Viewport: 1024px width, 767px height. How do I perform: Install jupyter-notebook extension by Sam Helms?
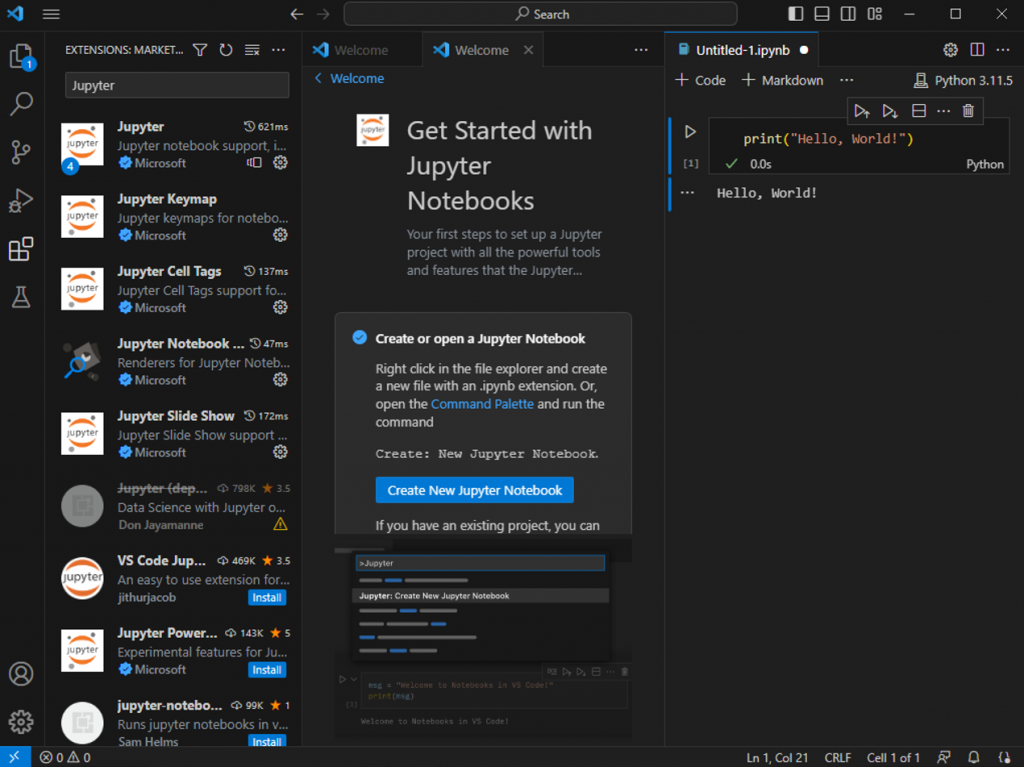point(267,742)
